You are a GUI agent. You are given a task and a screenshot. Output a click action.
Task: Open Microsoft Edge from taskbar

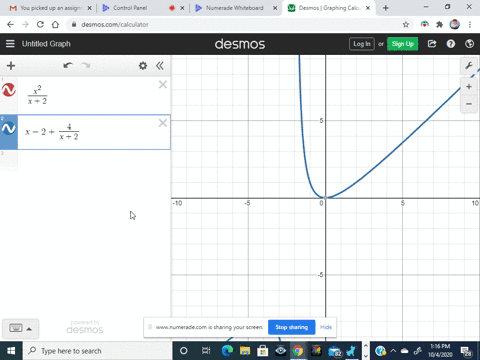228,351
